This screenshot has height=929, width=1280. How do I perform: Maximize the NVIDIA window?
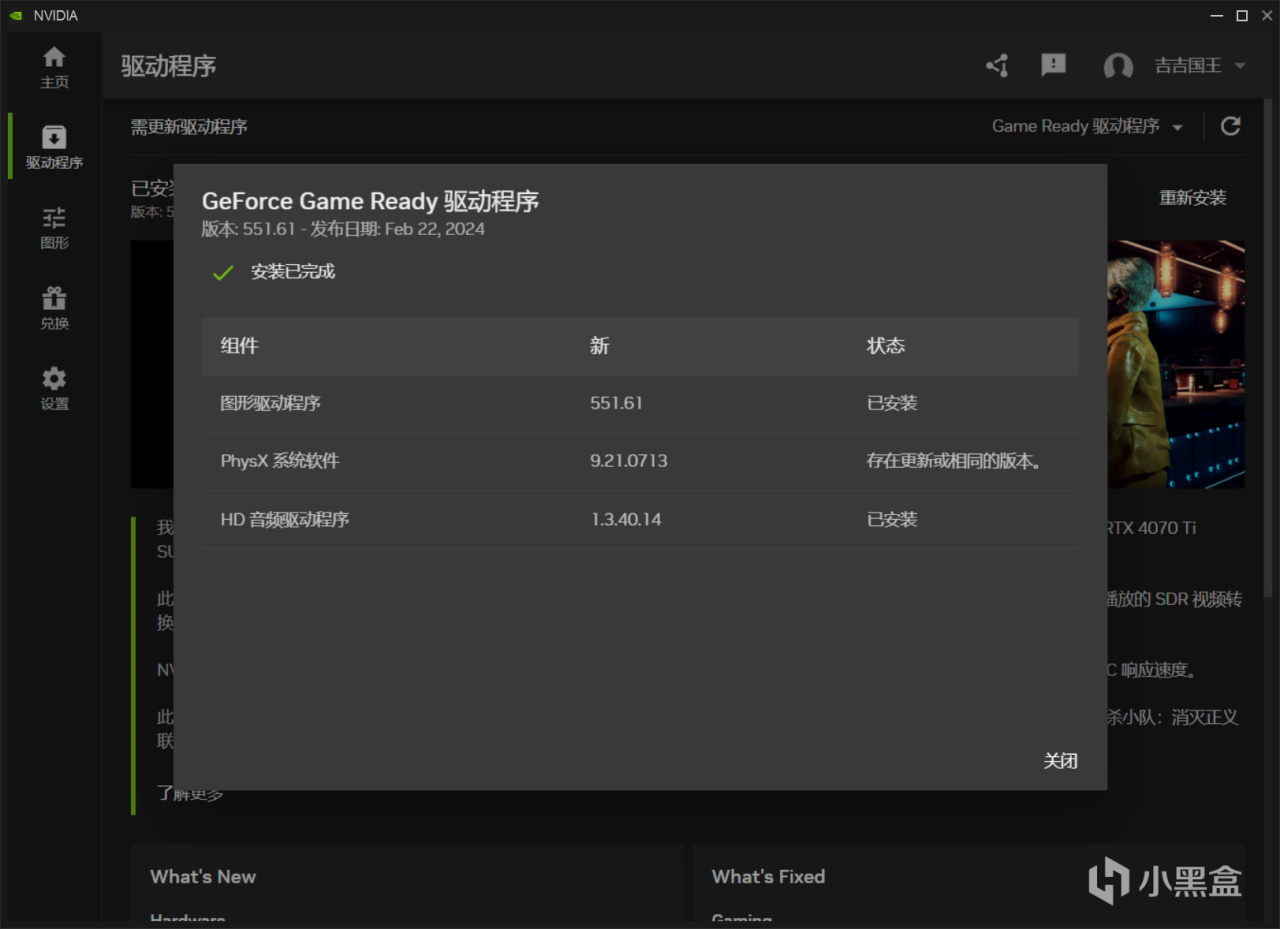[1242, 15]
